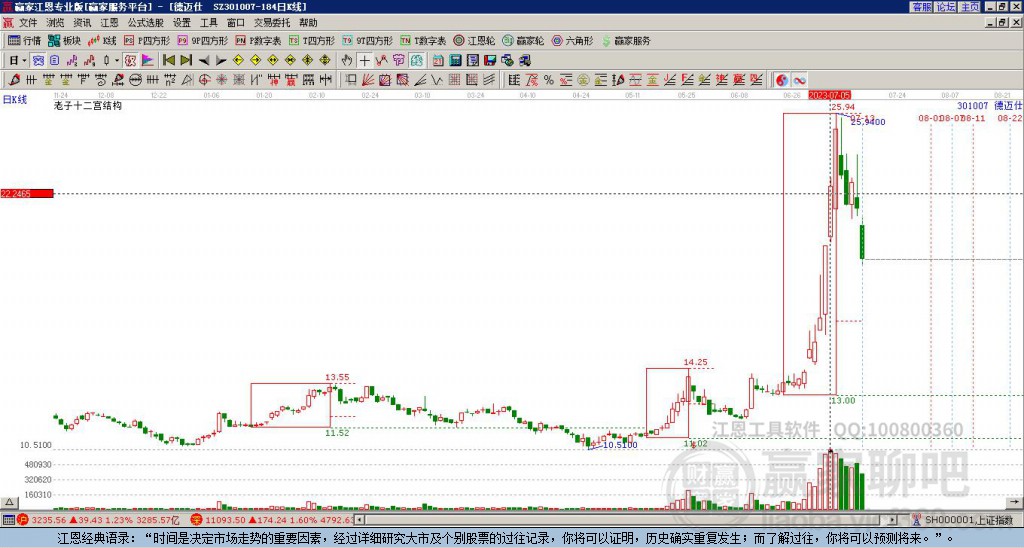Open the 设置 menu
The width and height of the screenshot is (1024, 548).
[182, 23]
